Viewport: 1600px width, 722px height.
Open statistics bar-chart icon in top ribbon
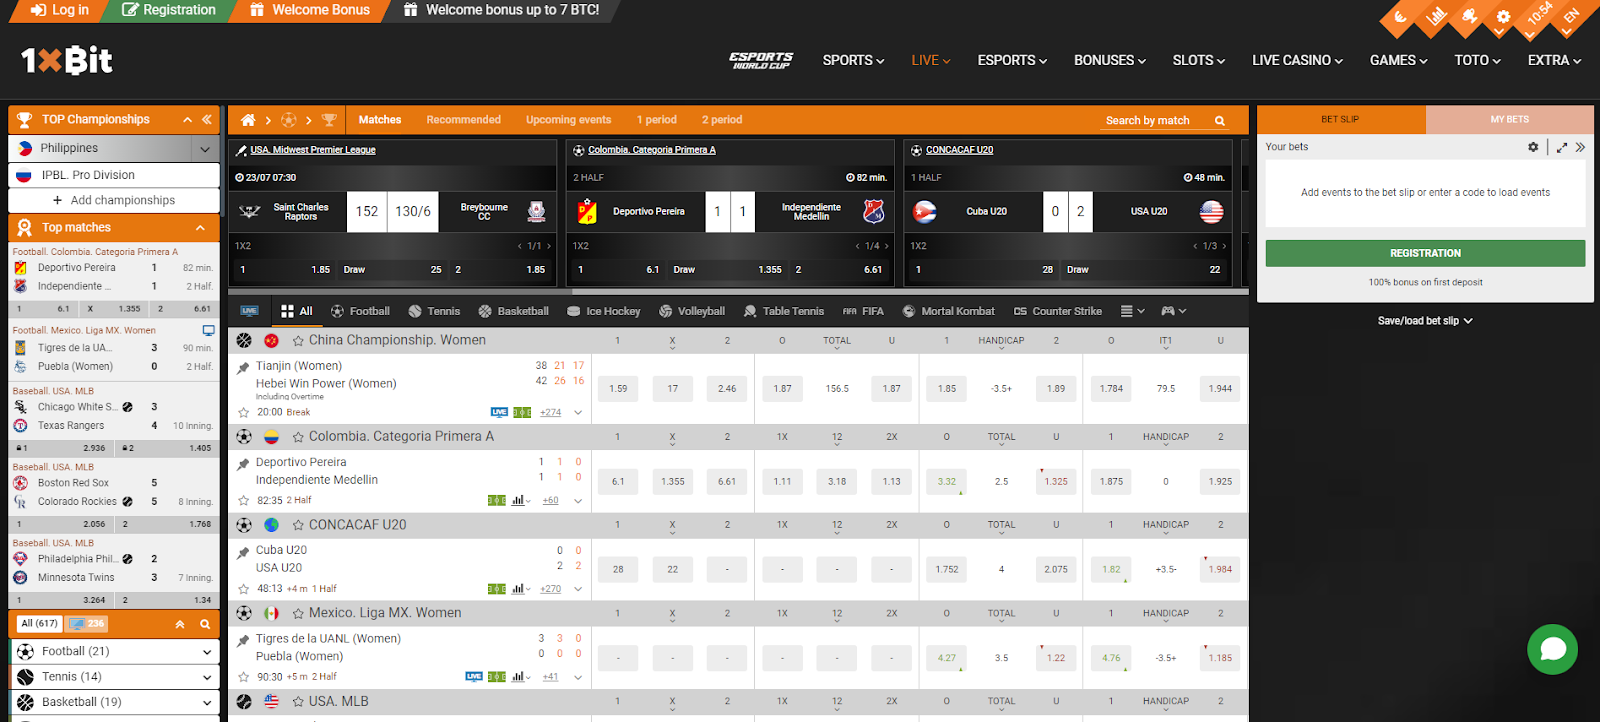[x=1436, y=17]
